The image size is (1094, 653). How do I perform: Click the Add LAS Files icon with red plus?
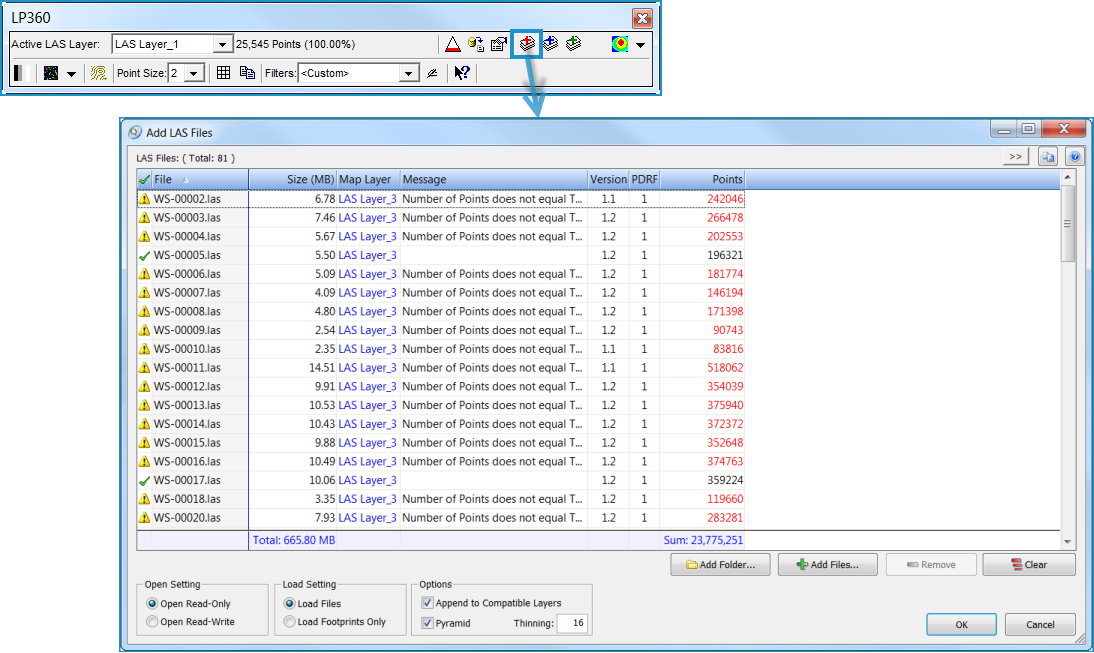527,44
